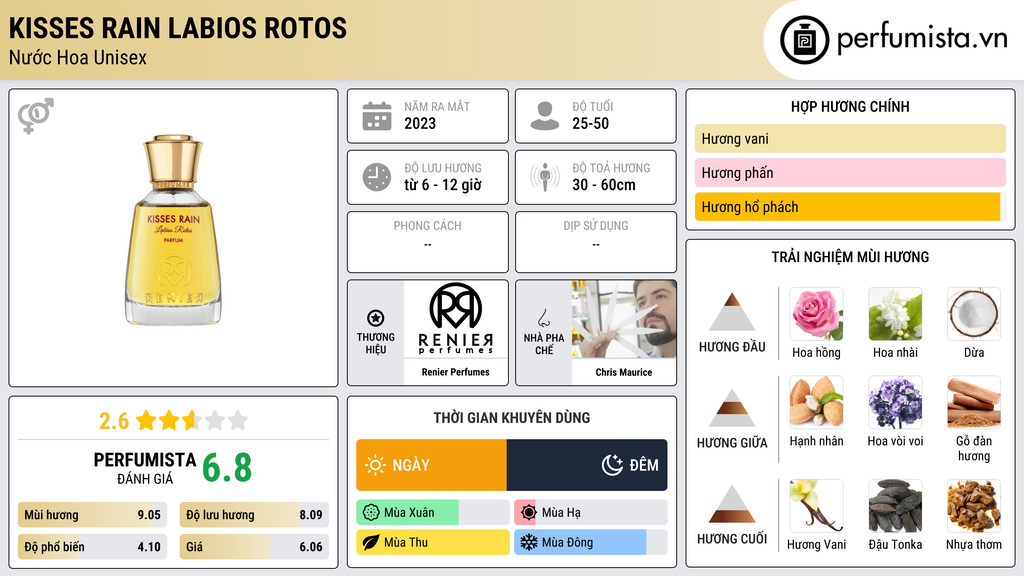
Task: Click the Mùa Thu season bar
Action: (433, 542)
